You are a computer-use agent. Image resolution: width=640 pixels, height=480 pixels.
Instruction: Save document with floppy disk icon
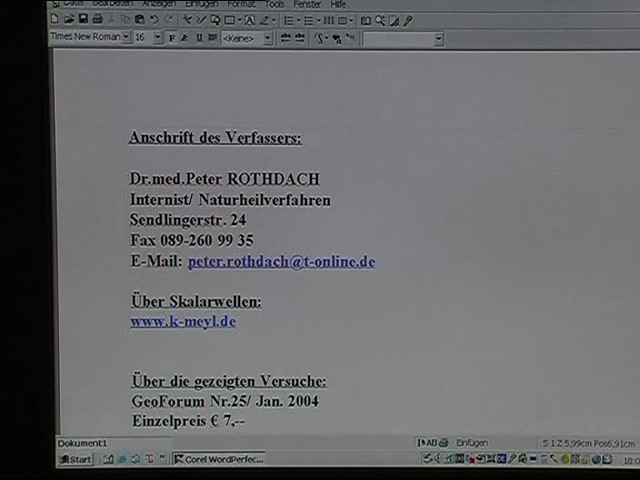pos(83,19)
